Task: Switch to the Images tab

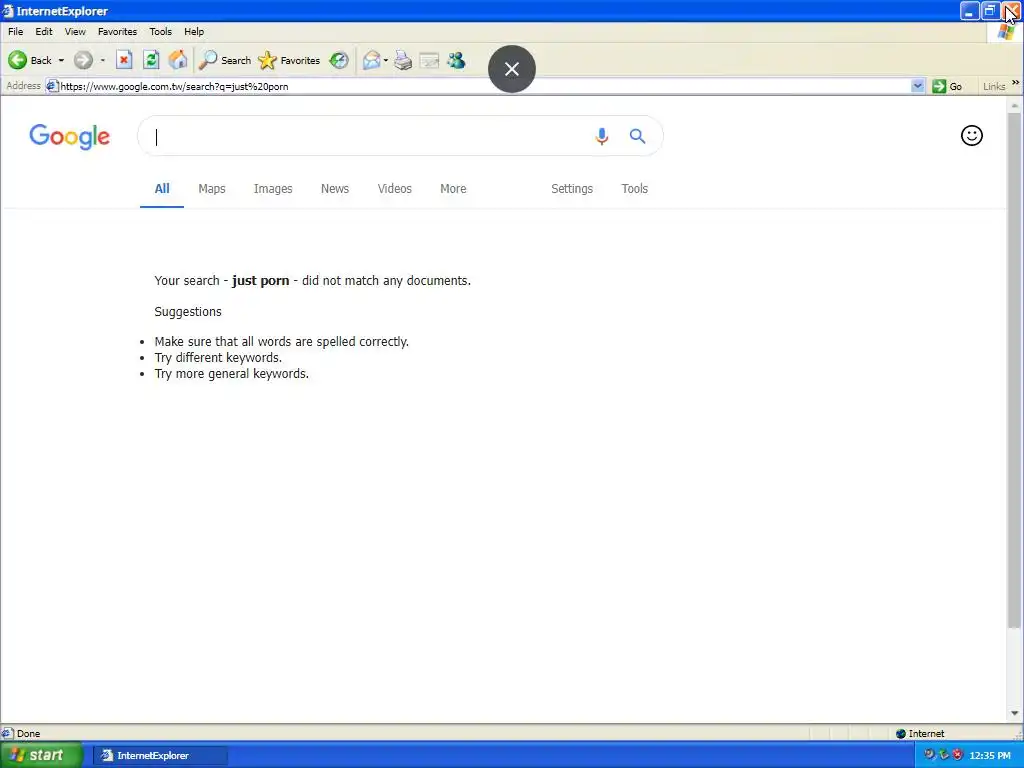Action: click(x=273, y=189)
